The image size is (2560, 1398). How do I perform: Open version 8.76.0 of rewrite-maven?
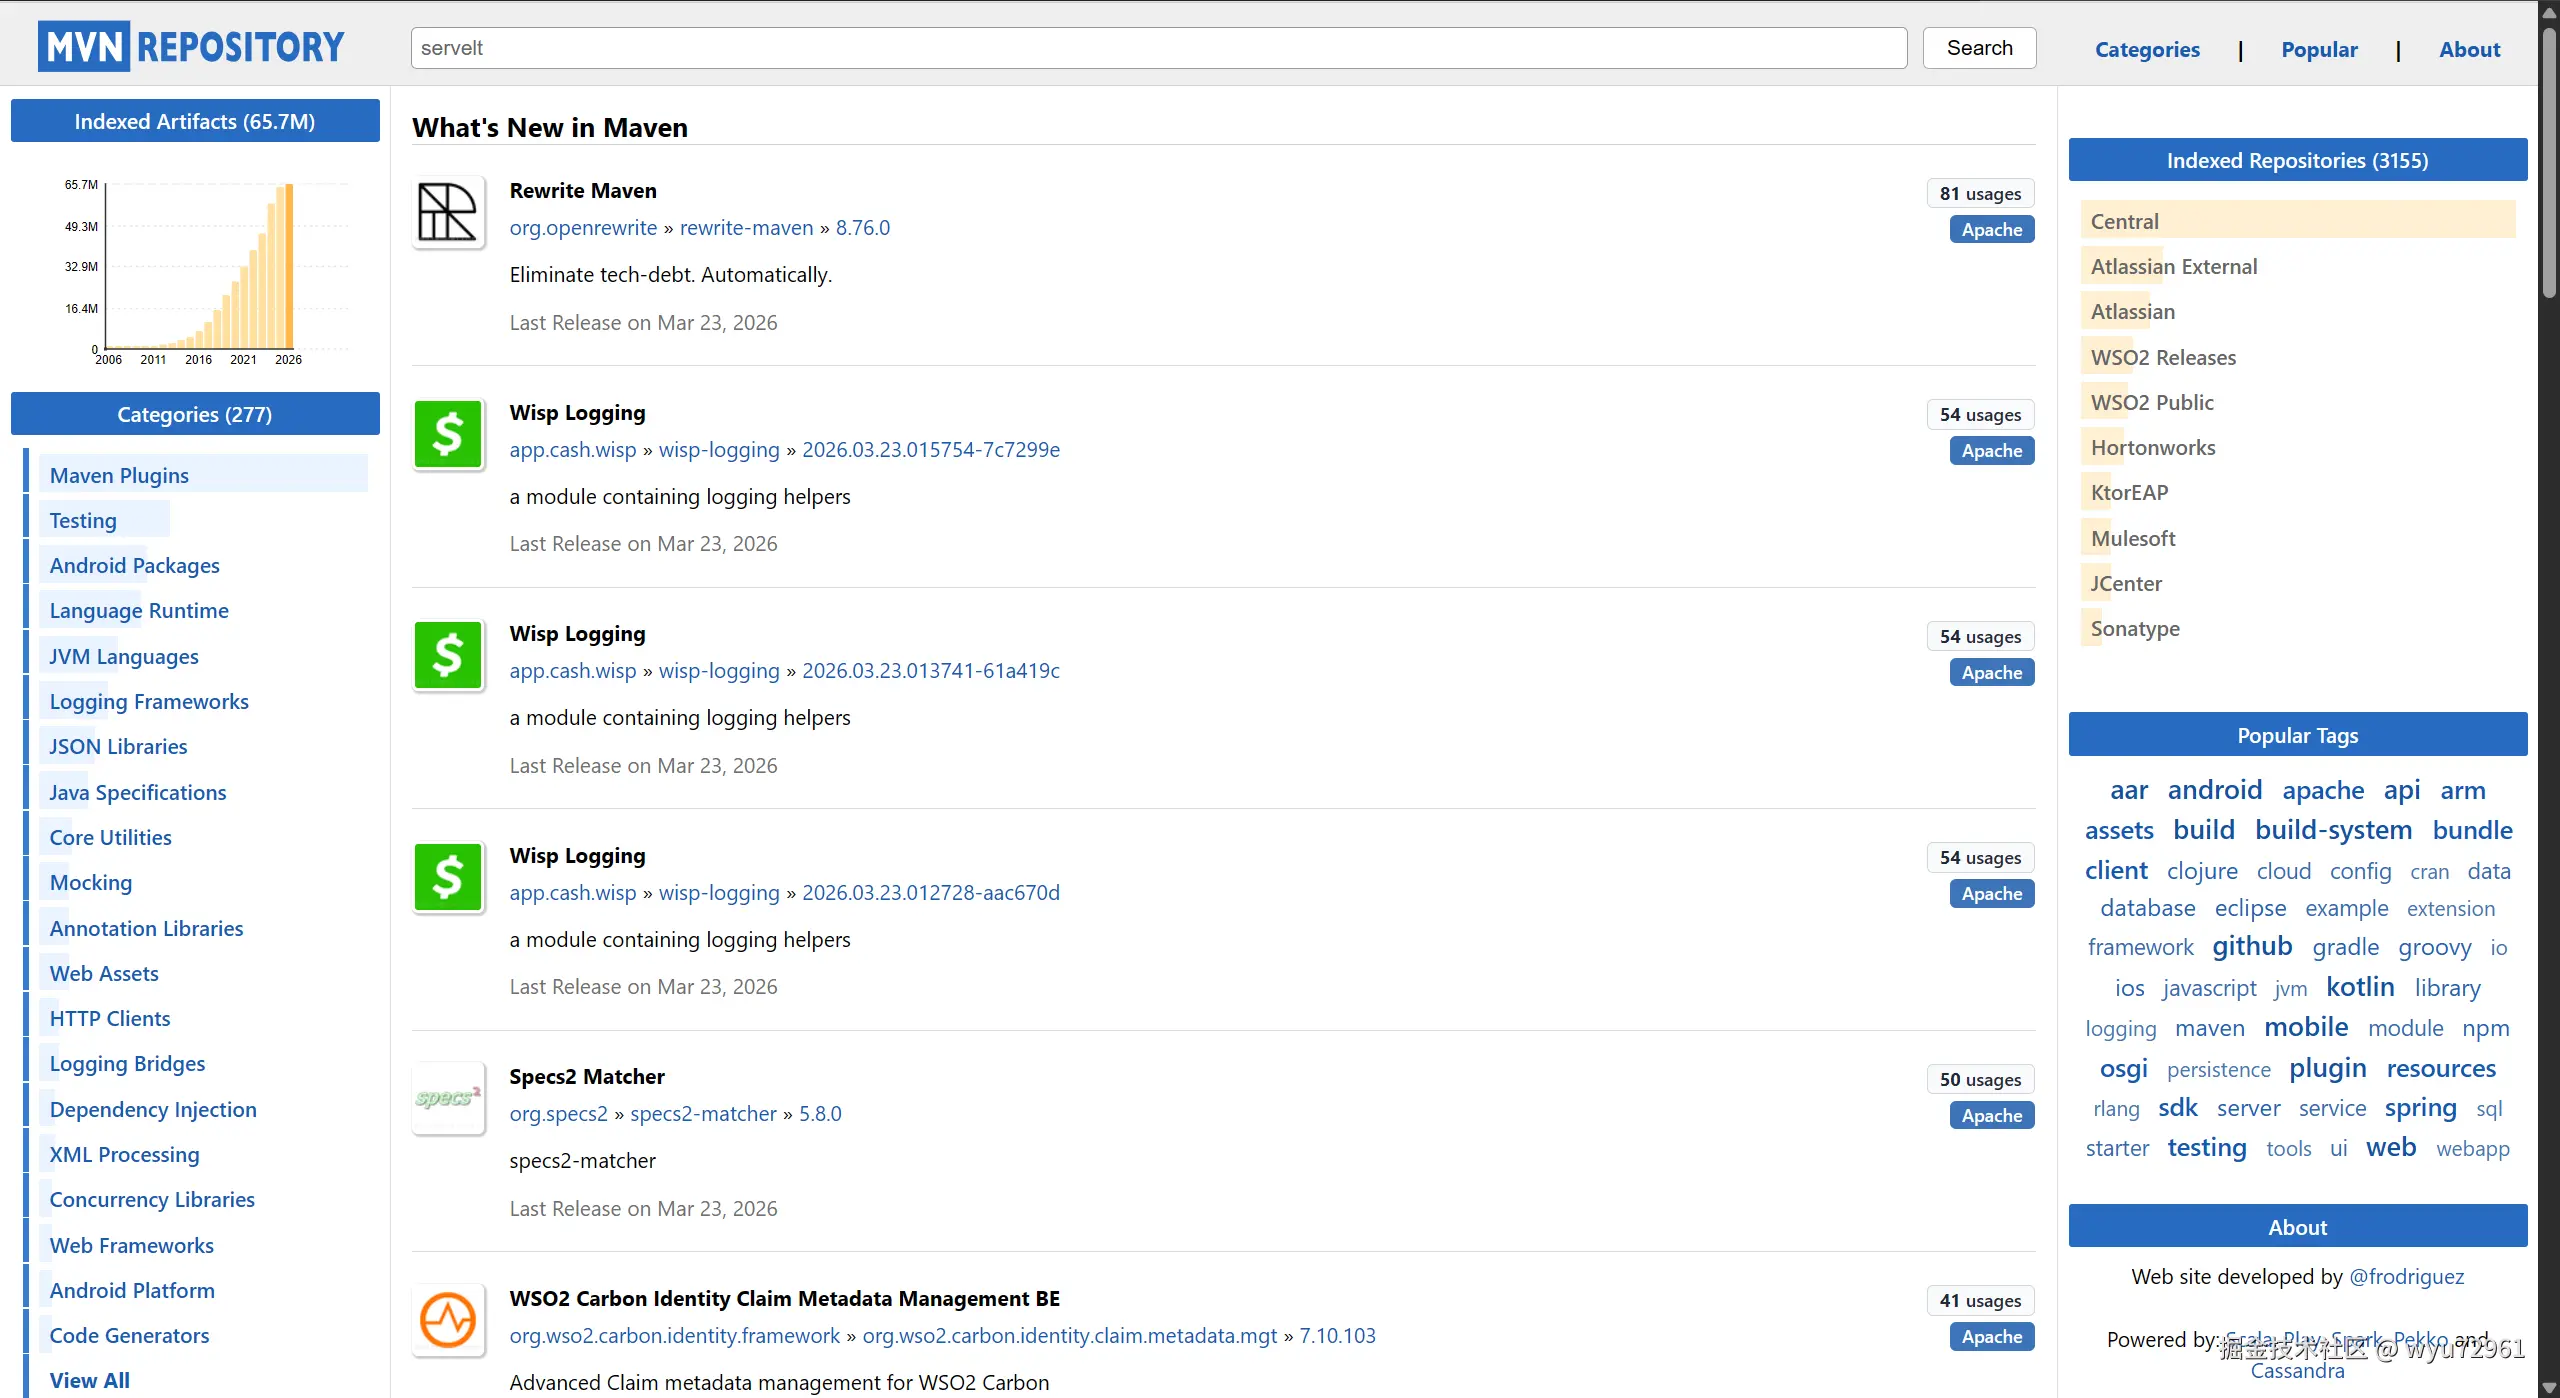[x=862, y=227]
